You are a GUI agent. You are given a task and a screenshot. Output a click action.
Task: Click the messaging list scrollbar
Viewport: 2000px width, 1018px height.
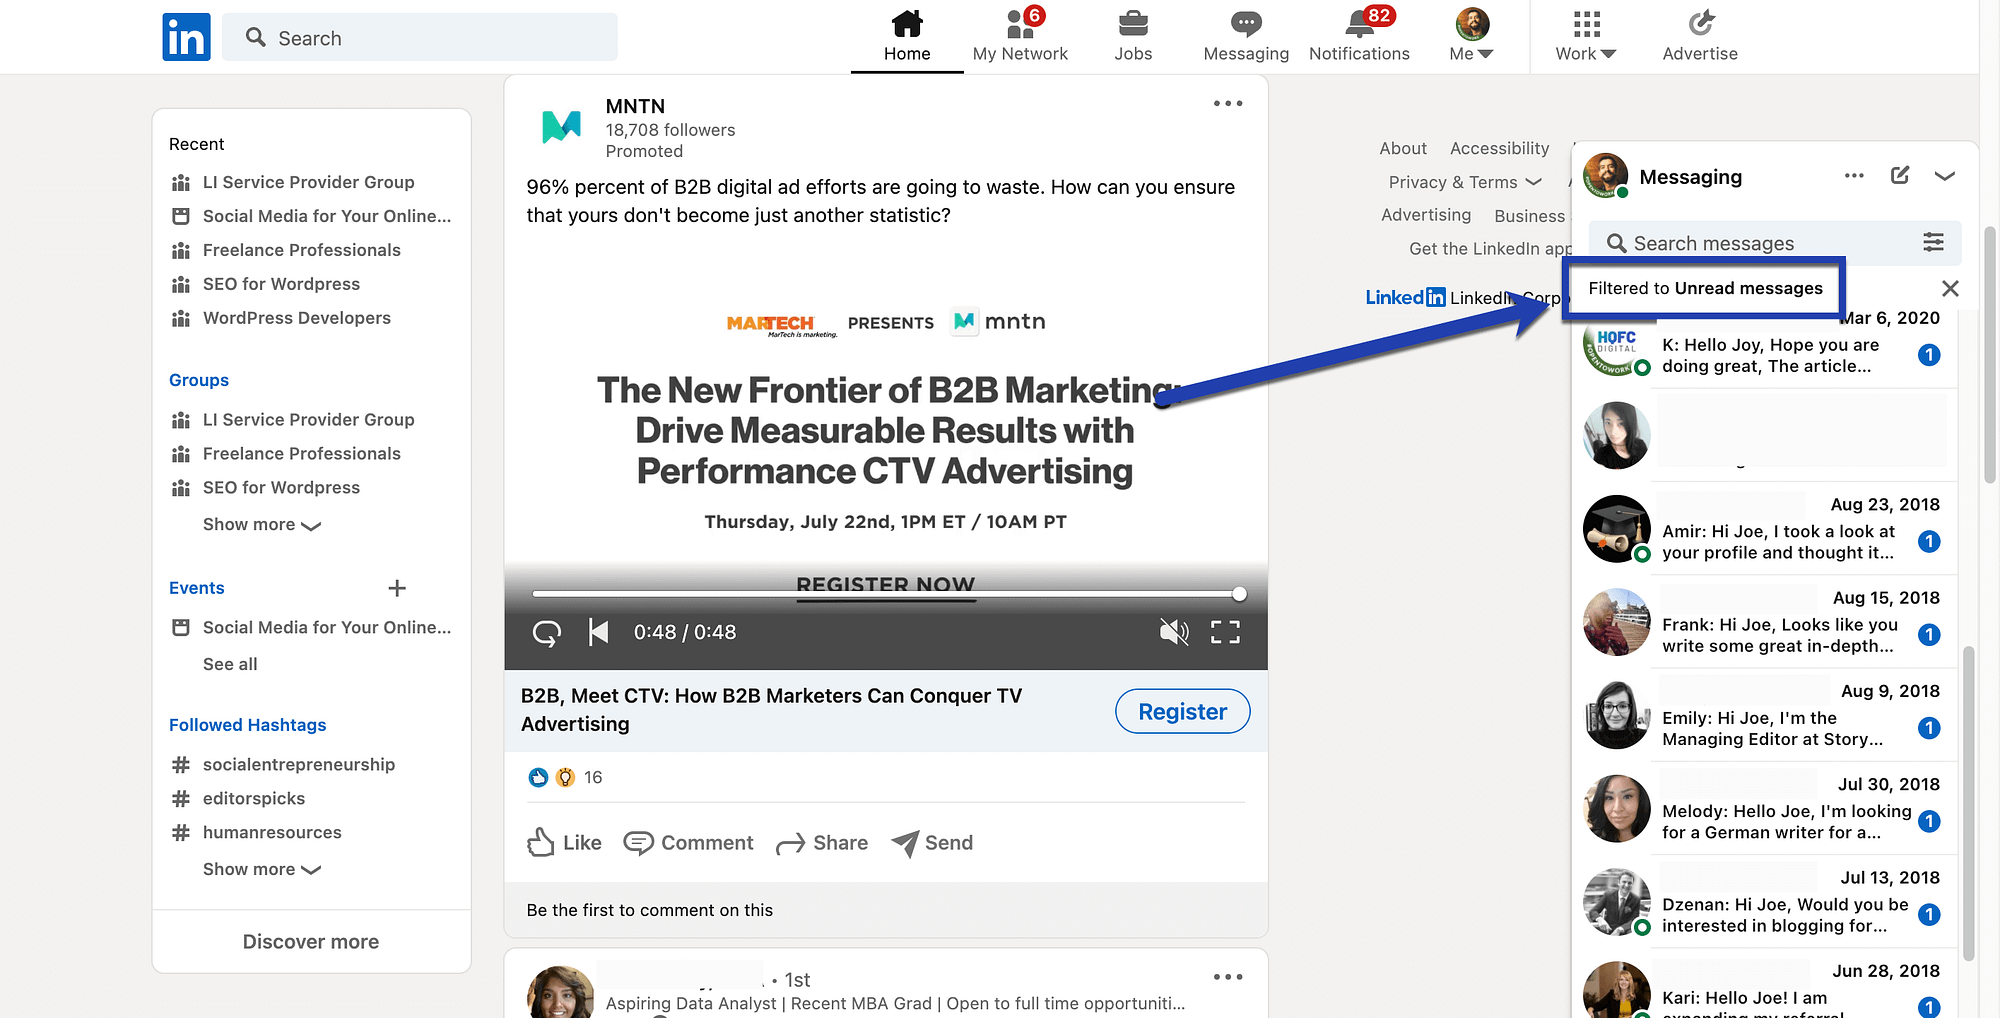(x=1969, y=803)
